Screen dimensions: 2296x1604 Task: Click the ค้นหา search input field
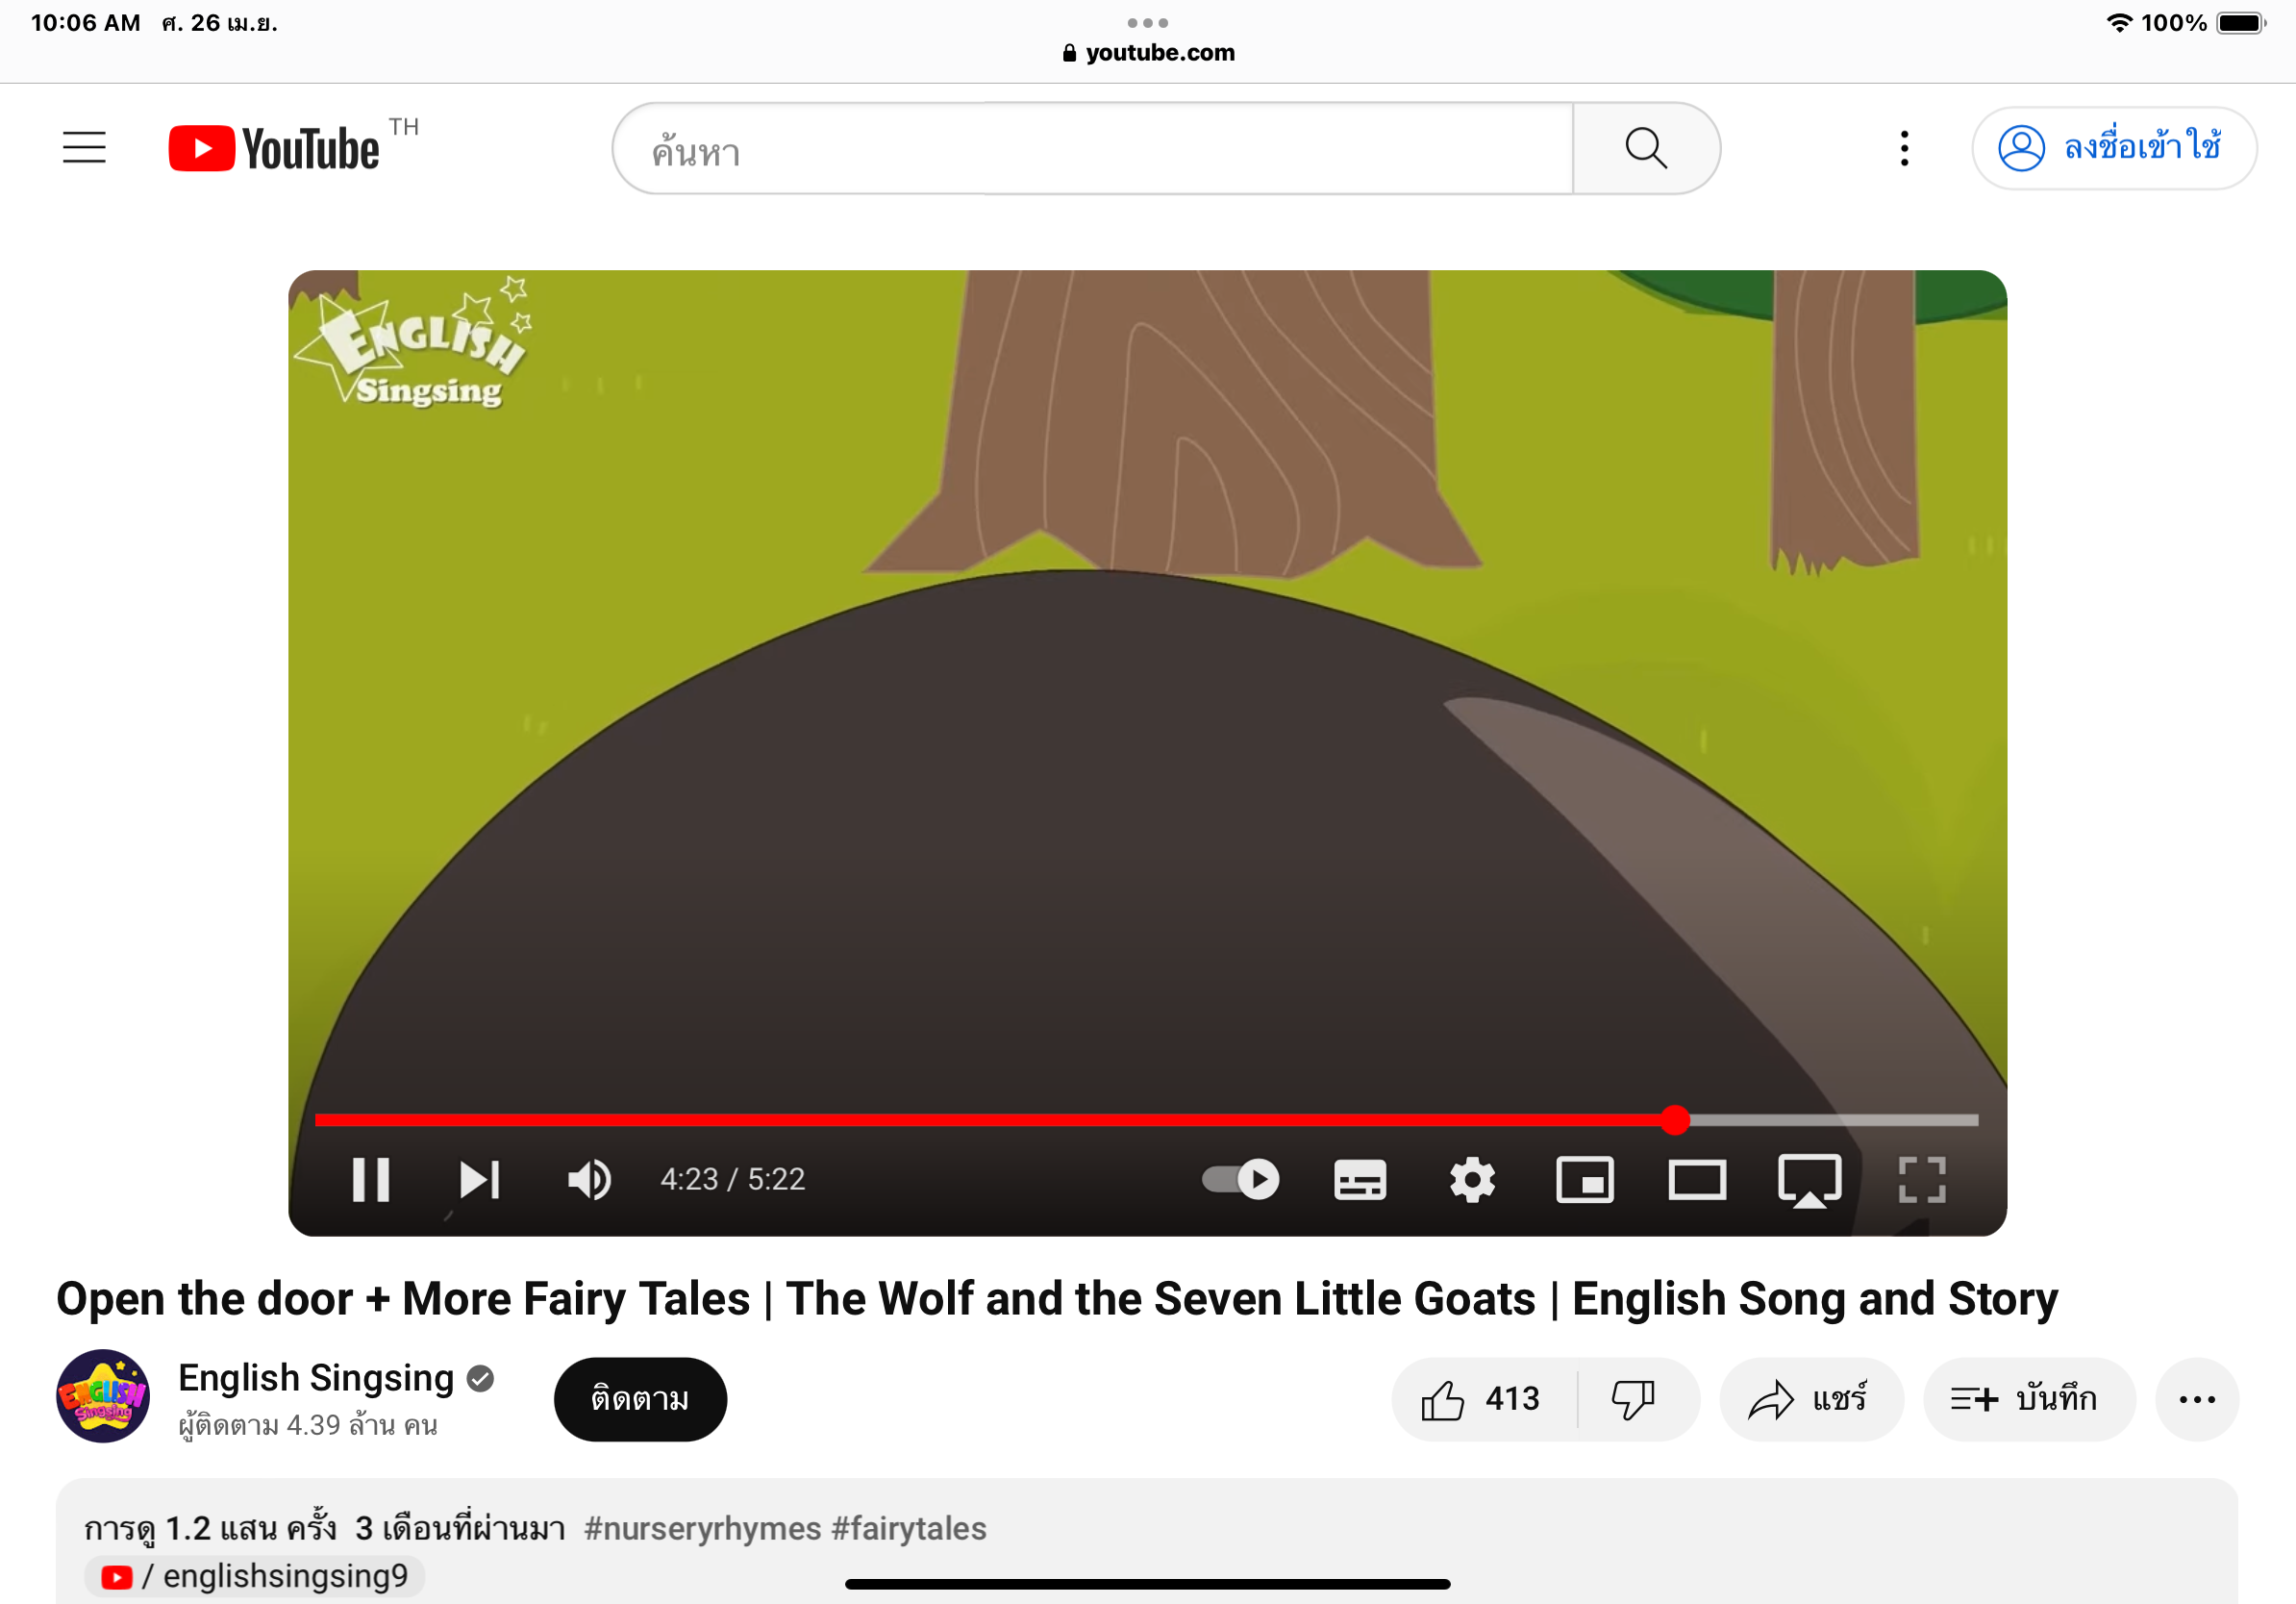click(1090, 150)
